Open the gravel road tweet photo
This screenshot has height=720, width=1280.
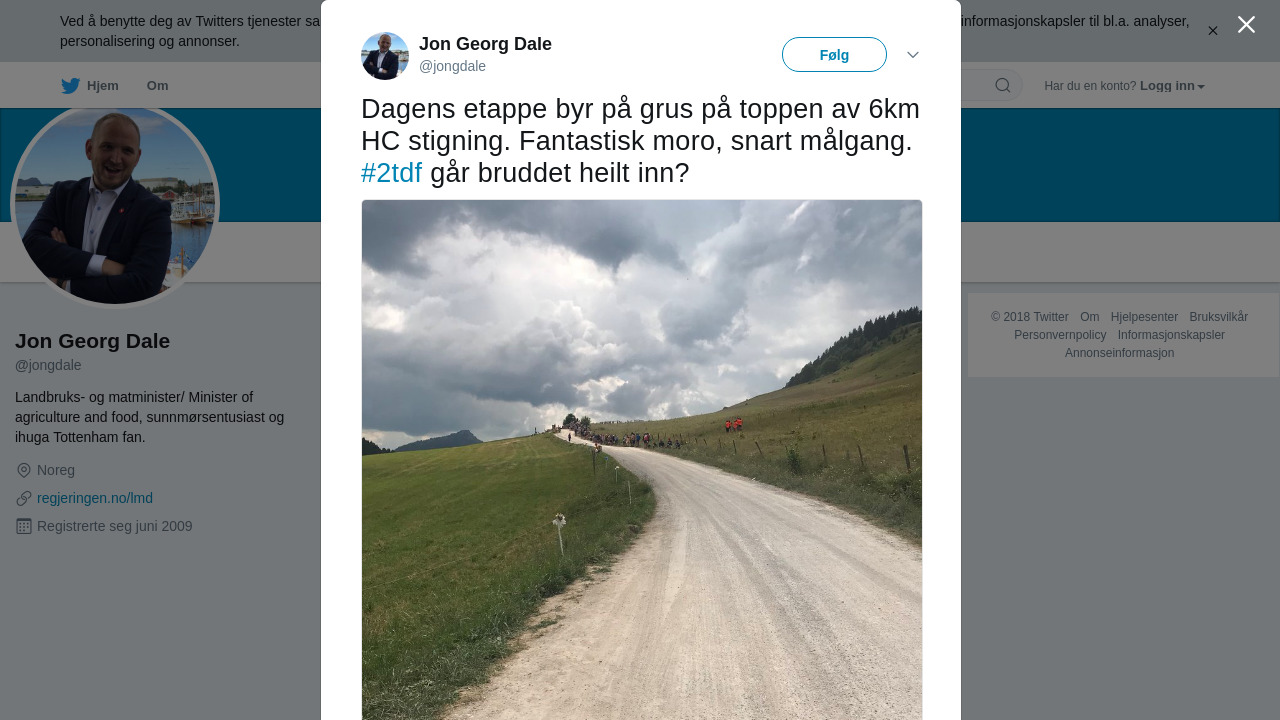(642, 460)
